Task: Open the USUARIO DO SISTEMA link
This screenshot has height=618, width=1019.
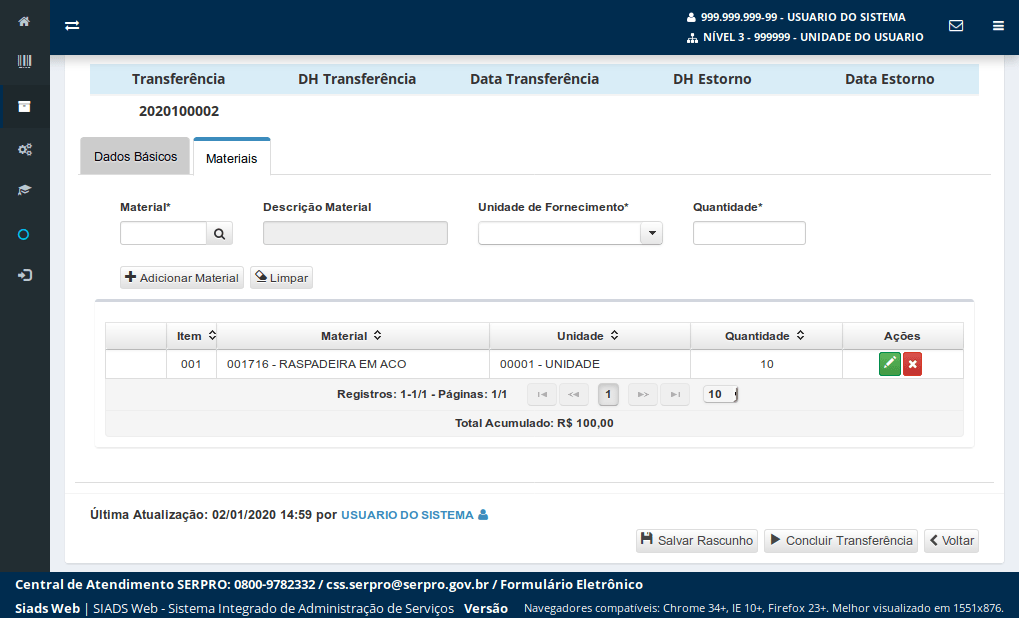Action: pos(407,515)
